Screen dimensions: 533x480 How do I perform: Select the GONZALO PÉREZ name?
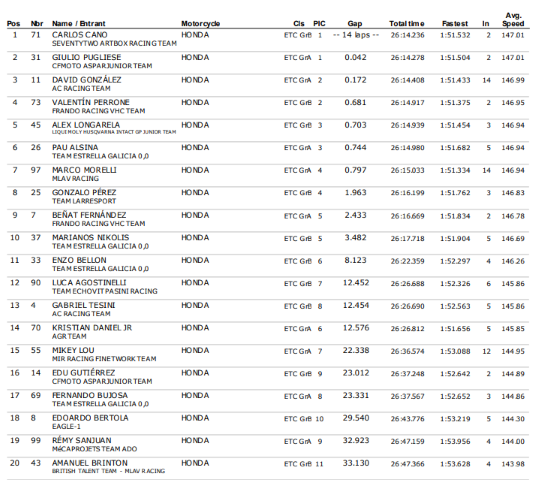(x=84, y=192)
